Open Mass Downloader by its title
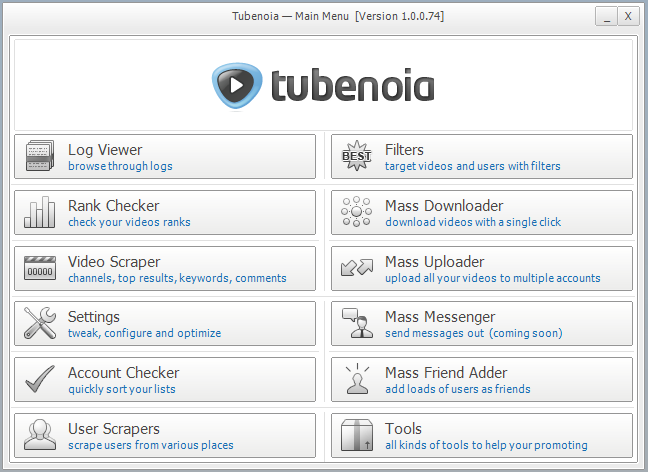Screen dimensions: 648x472 pyautogui.click(x=444, y=205)
